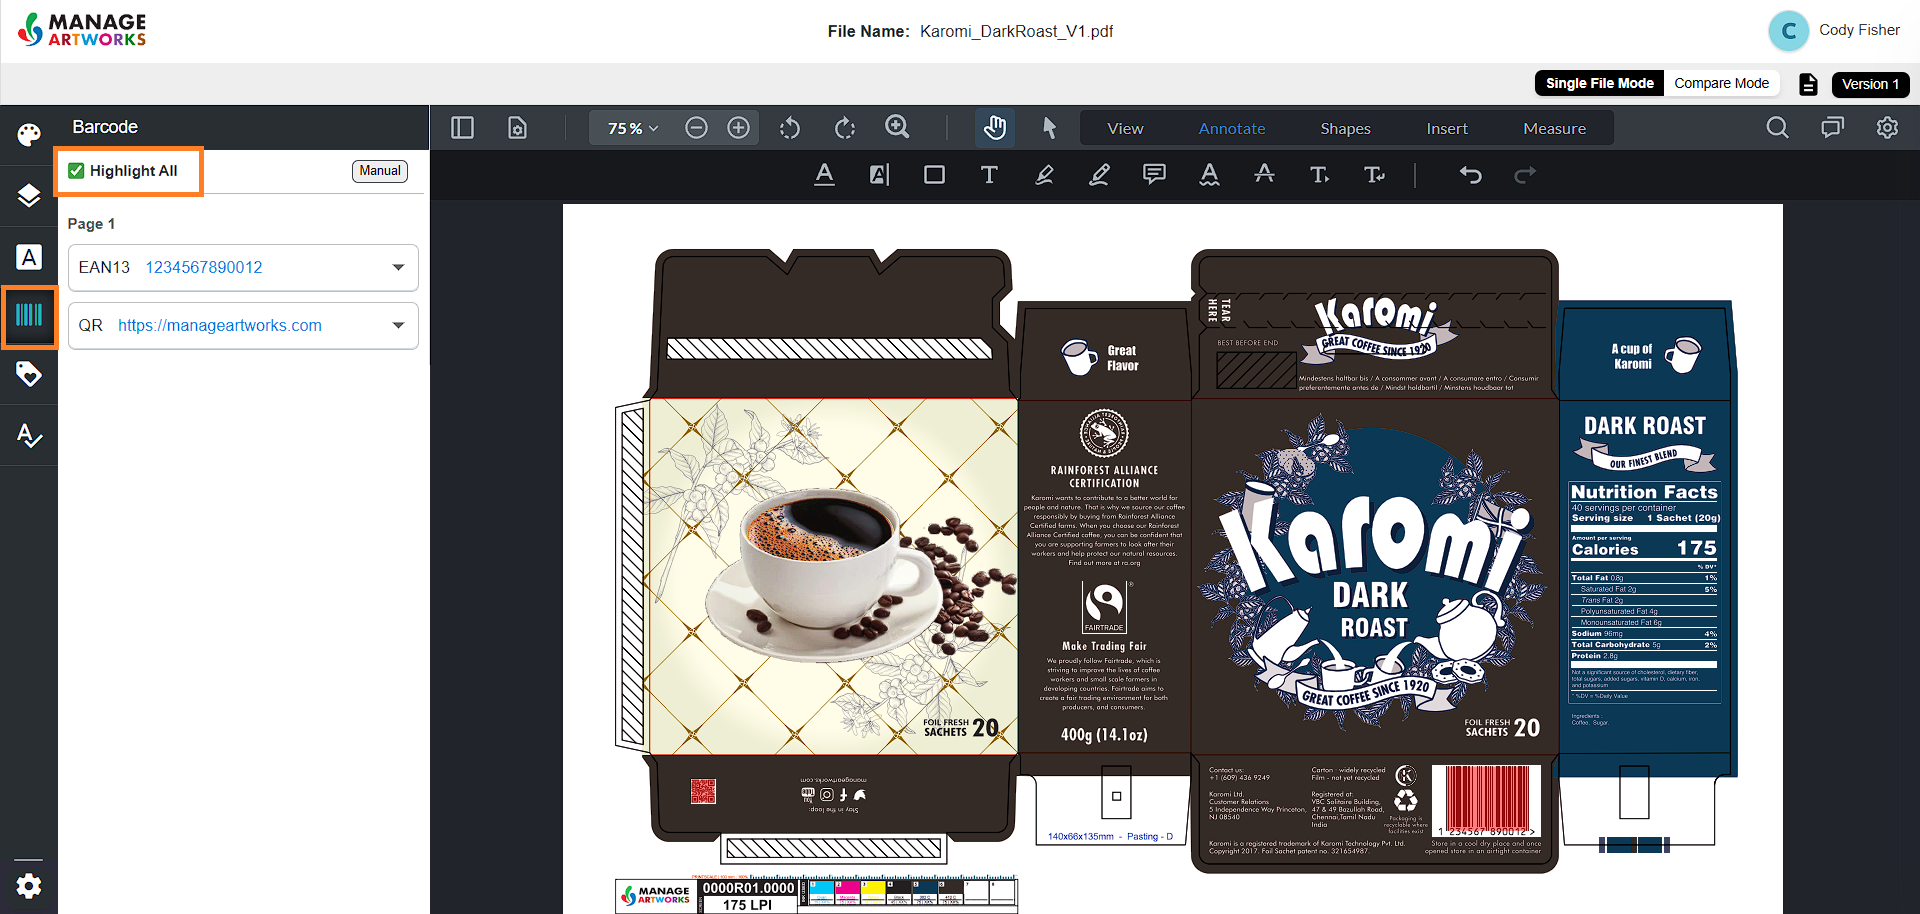The height and width of the screenshot is (914, 1920).
Task: Open Cody Fisher user profile
Action: 1859,30
